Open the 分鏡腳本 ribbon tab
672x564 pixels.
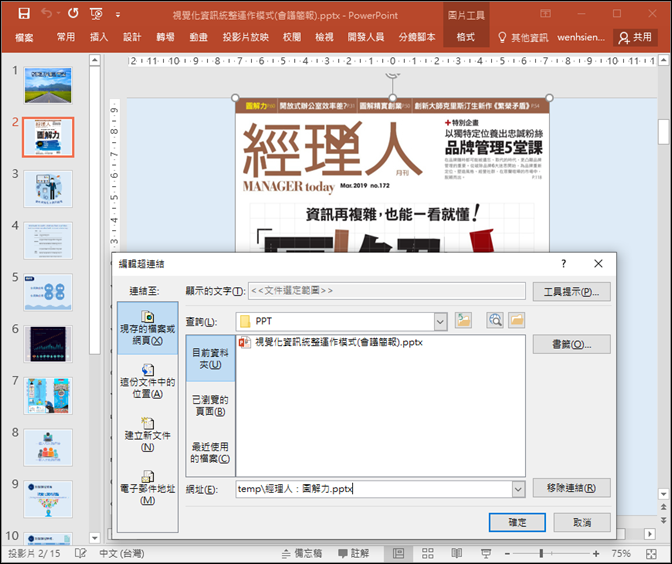417,37
